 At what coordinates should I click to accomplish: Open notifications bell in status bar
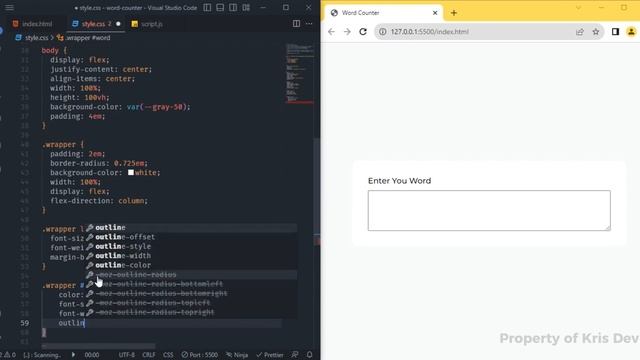click(x=309, y=355)
